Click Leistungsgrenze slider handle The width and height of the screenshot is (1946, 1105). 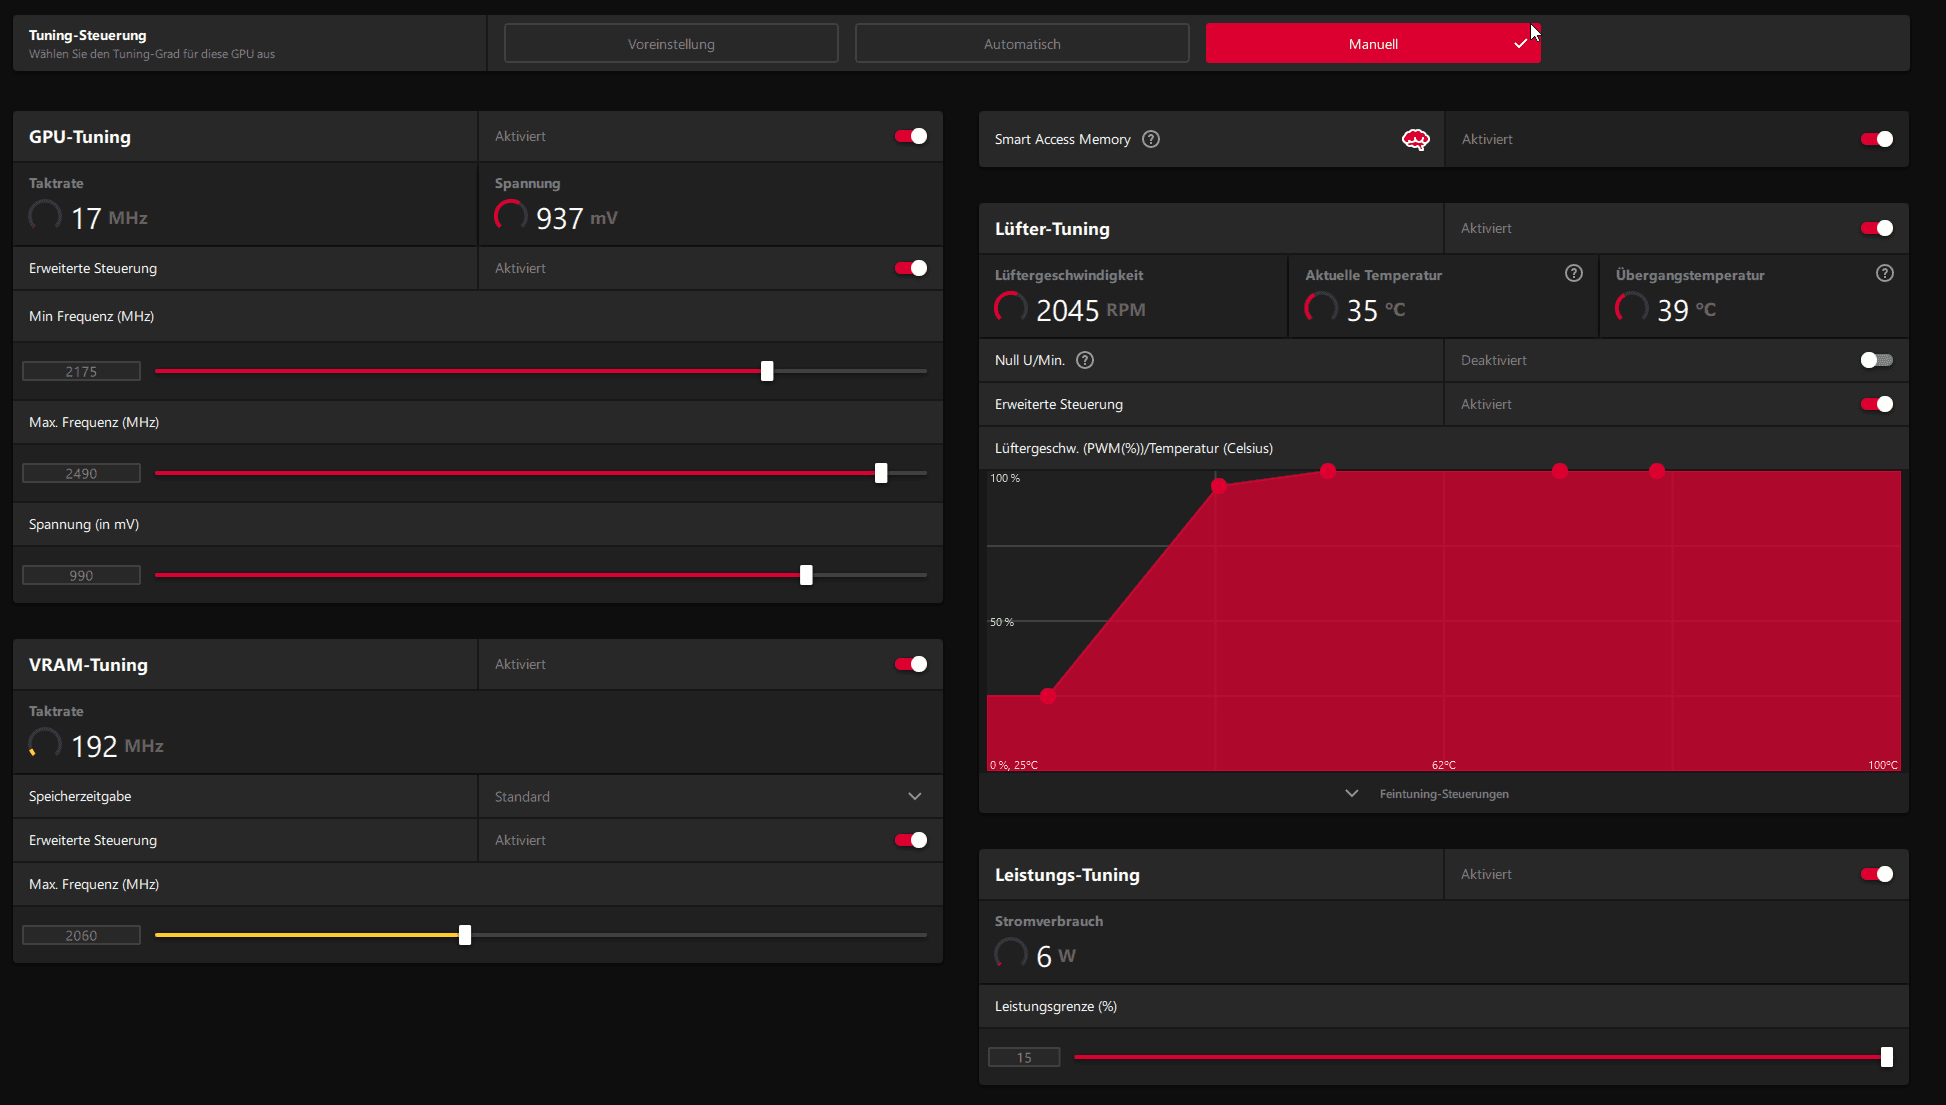pyautogui.click(x=1887, y=1057)
